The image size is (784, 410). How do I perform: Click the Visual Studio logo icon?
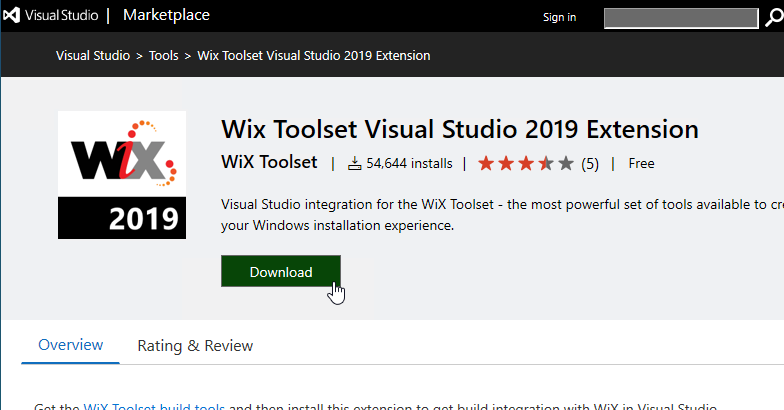[x=12, y=16]
